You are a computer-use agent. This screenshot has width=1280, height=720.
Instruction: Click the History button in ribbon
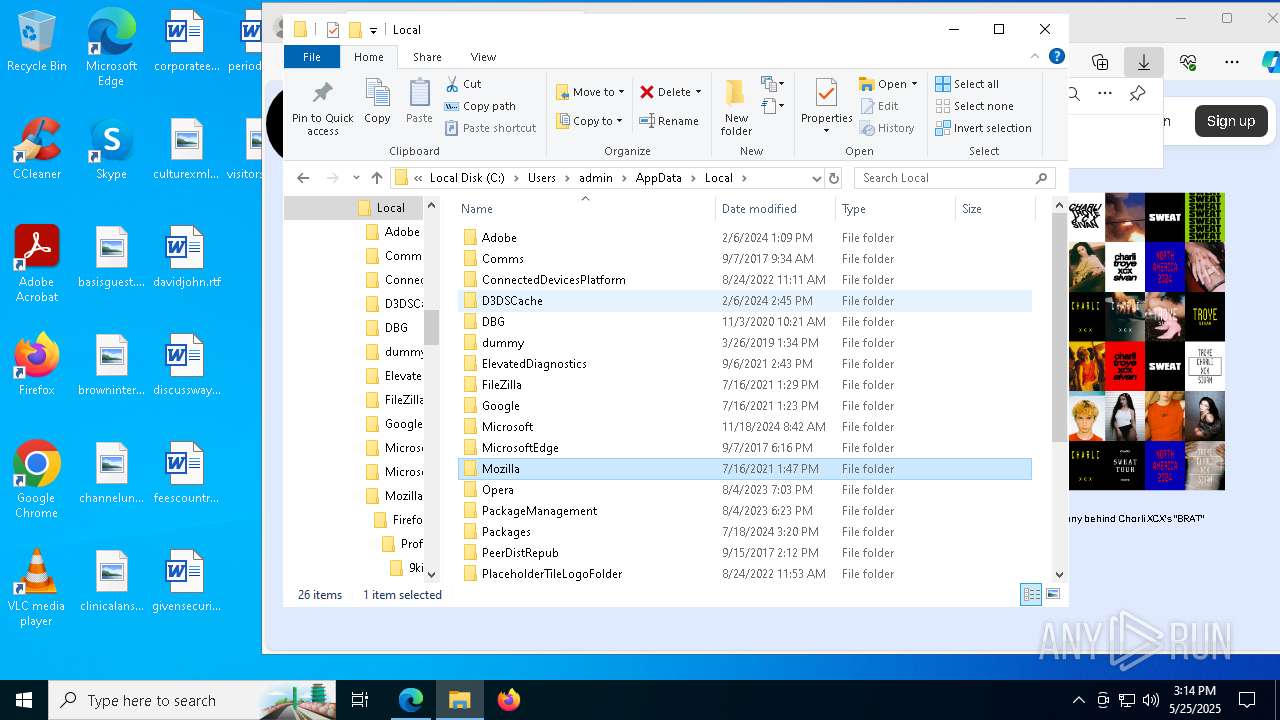tap(887, 128)
